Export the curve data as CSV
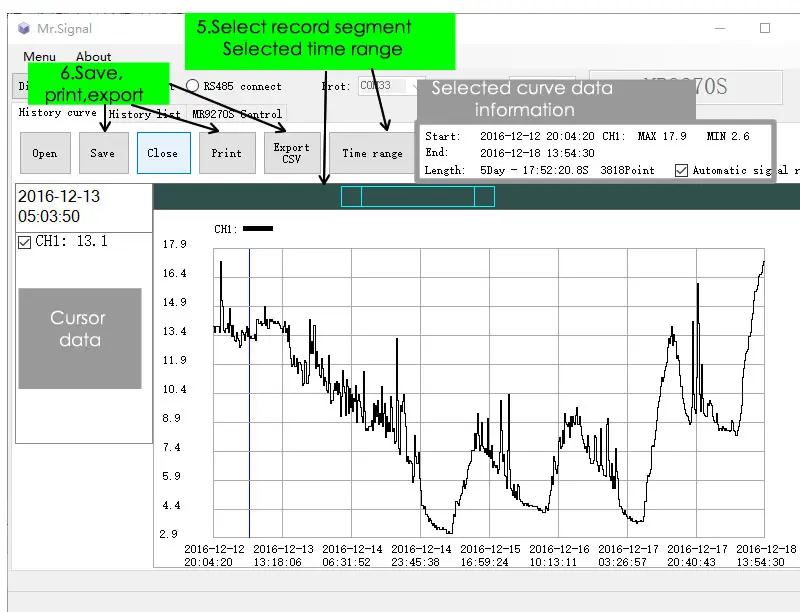 point(292,153)
